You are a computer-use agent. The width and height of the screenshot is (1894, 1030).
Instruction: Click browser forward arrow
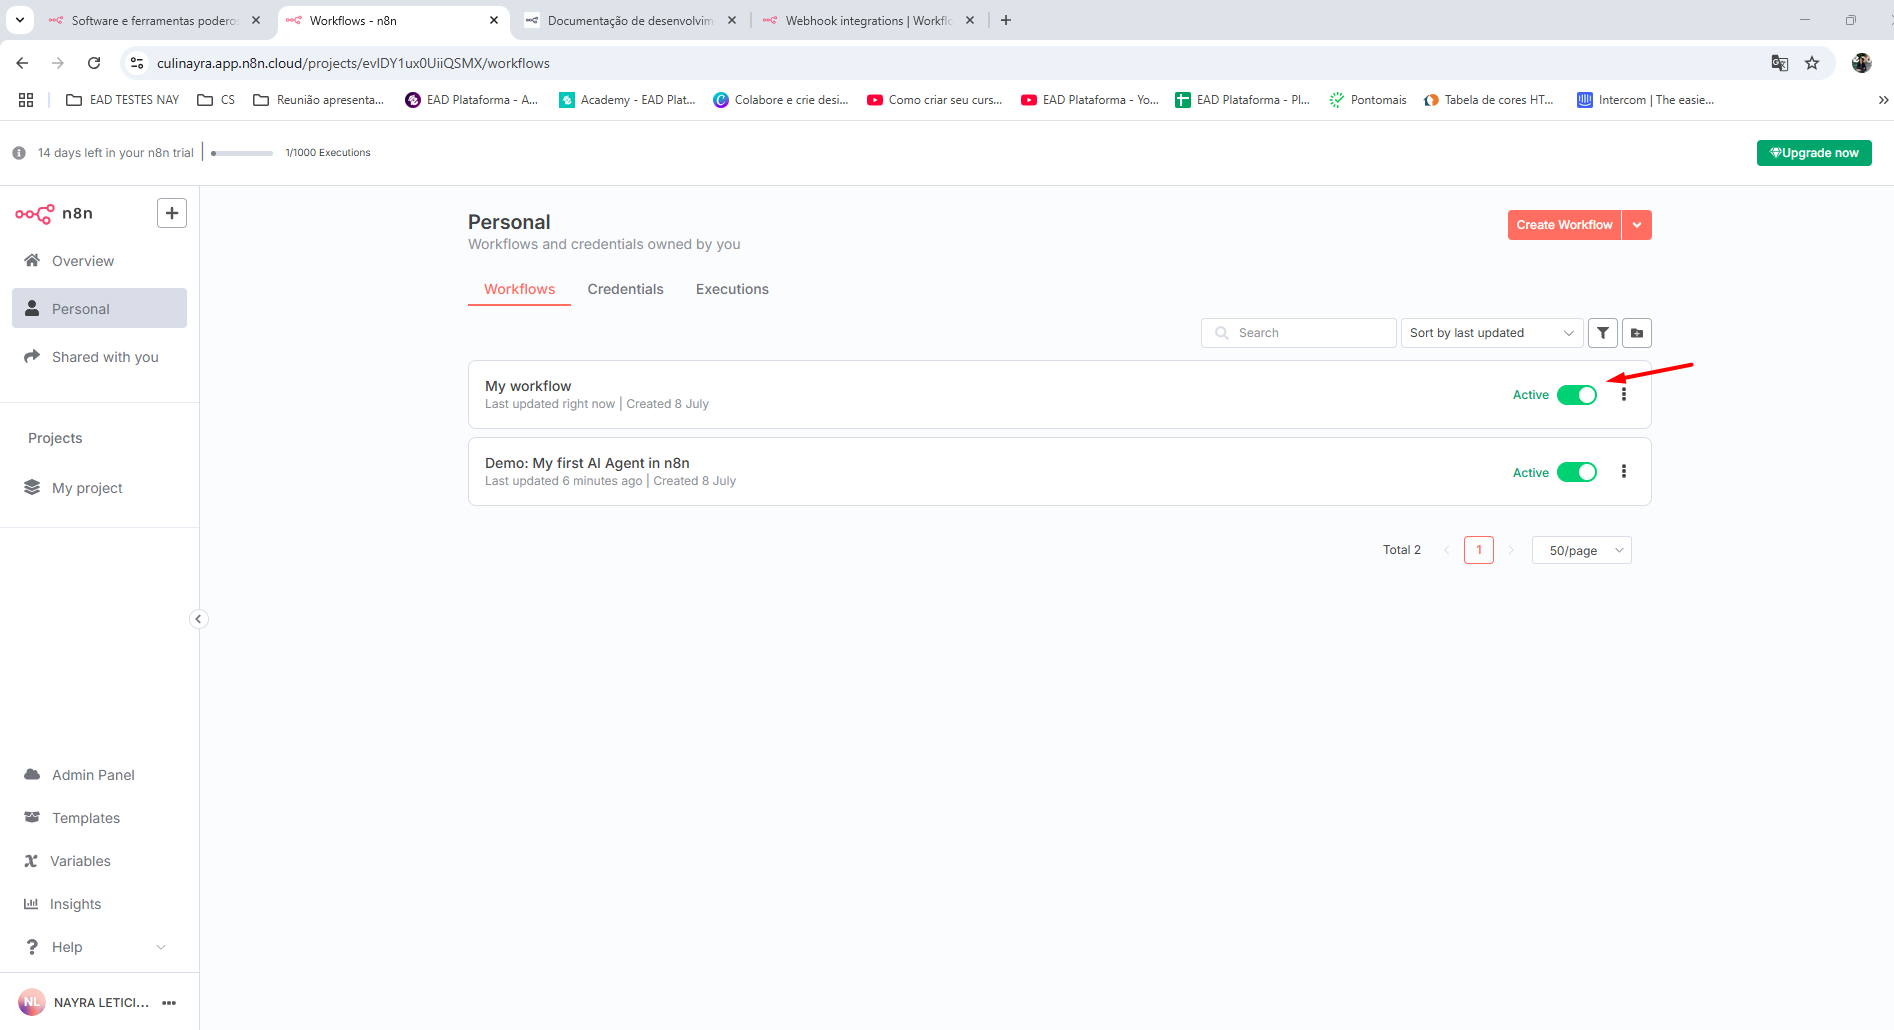(58, 63)
